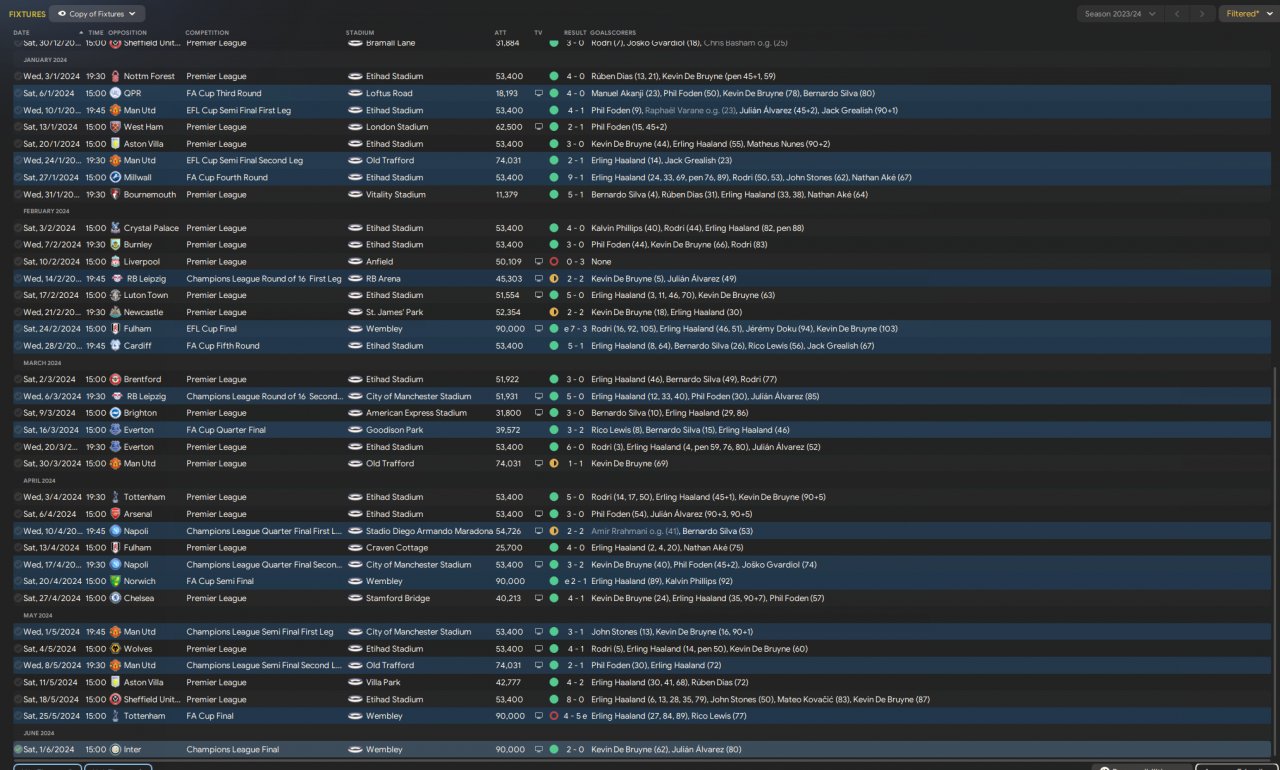This screenshot has height=770, width=1280.
Task: Tick the selection circle on the Brighton row
Action: click(x=18, y=413)
